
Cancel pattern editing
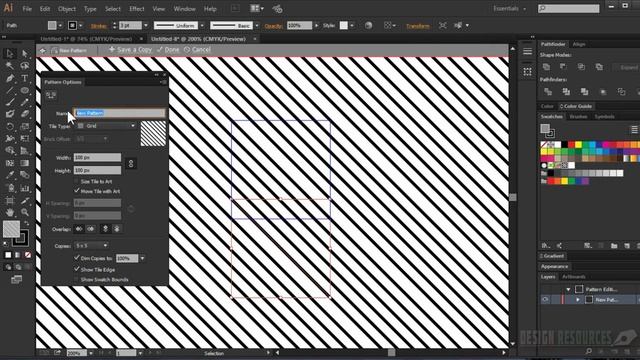197,50
